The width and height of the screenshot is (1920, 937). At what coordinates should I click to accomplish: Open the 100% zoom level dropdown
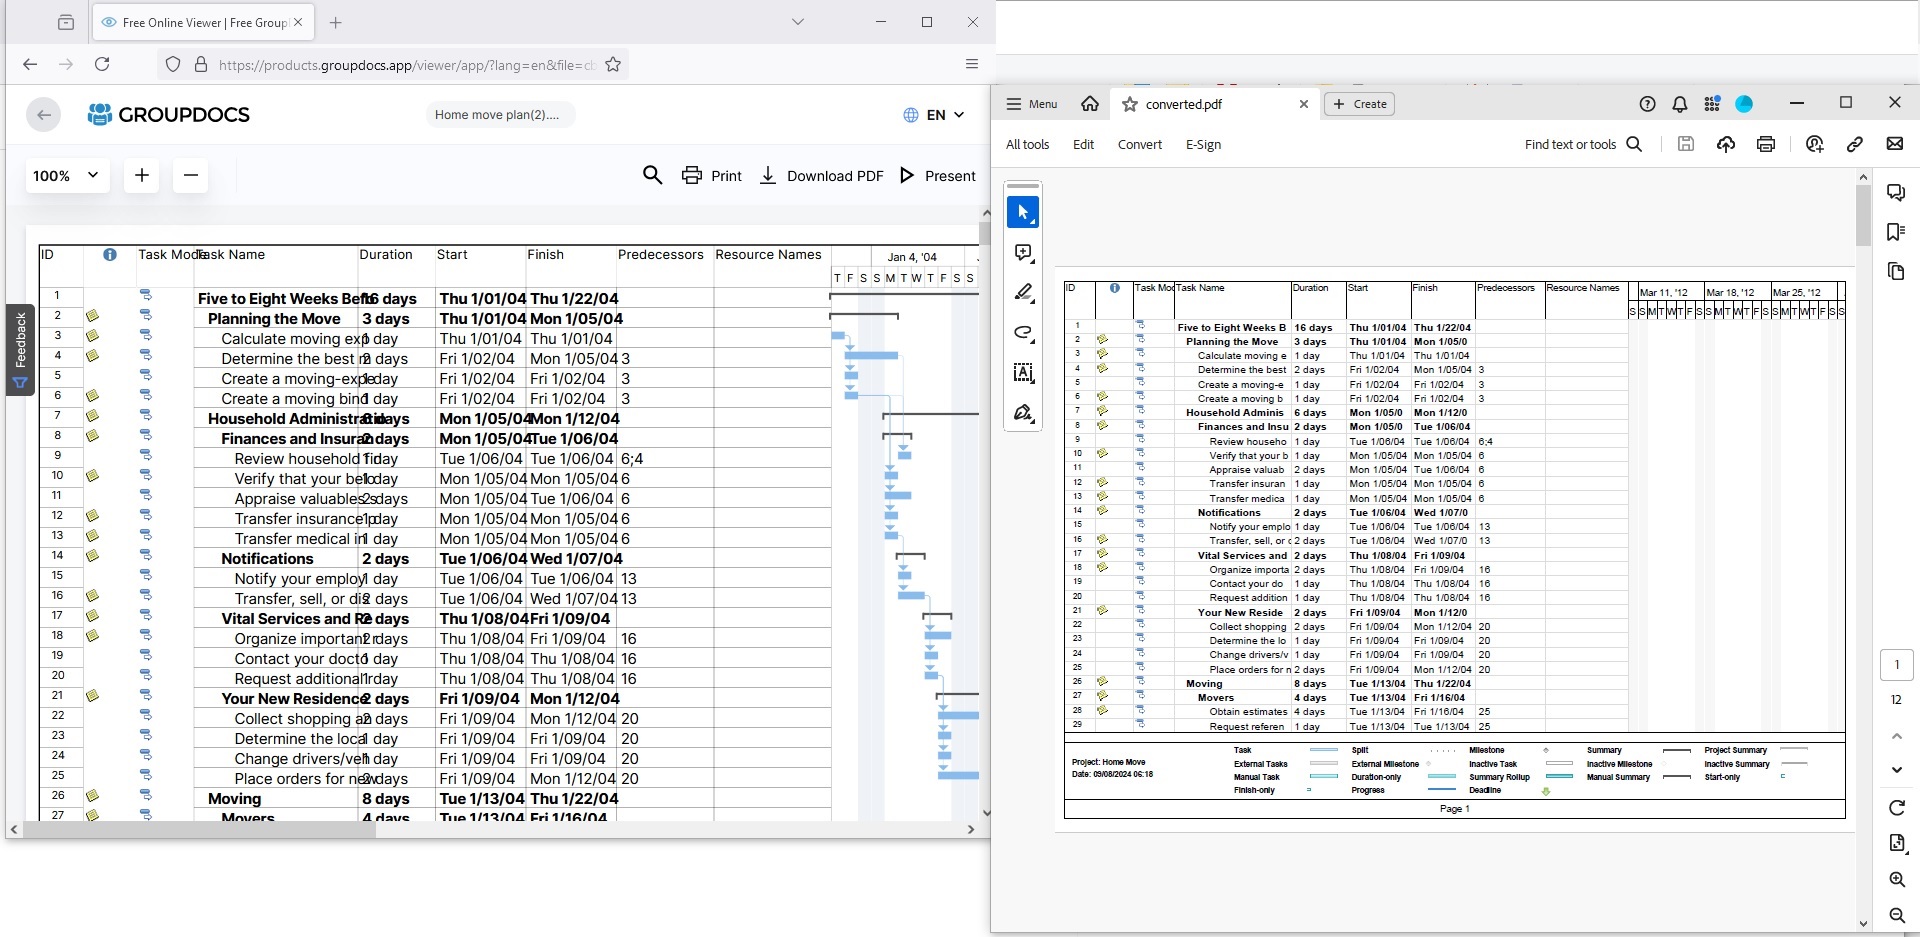coord(66,176)
